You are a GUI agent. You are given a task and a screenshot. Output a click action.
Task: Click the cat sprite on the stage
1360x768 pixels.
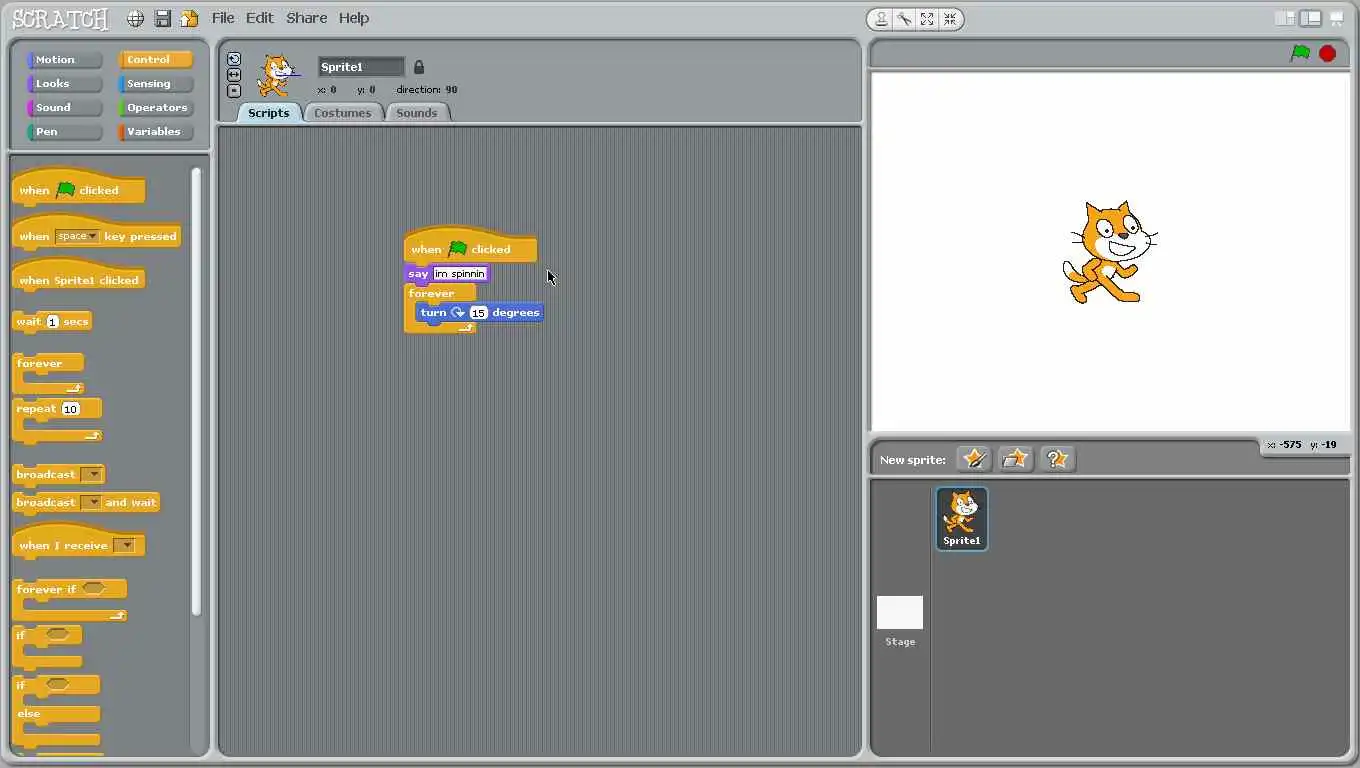(x=1108, y=252)
